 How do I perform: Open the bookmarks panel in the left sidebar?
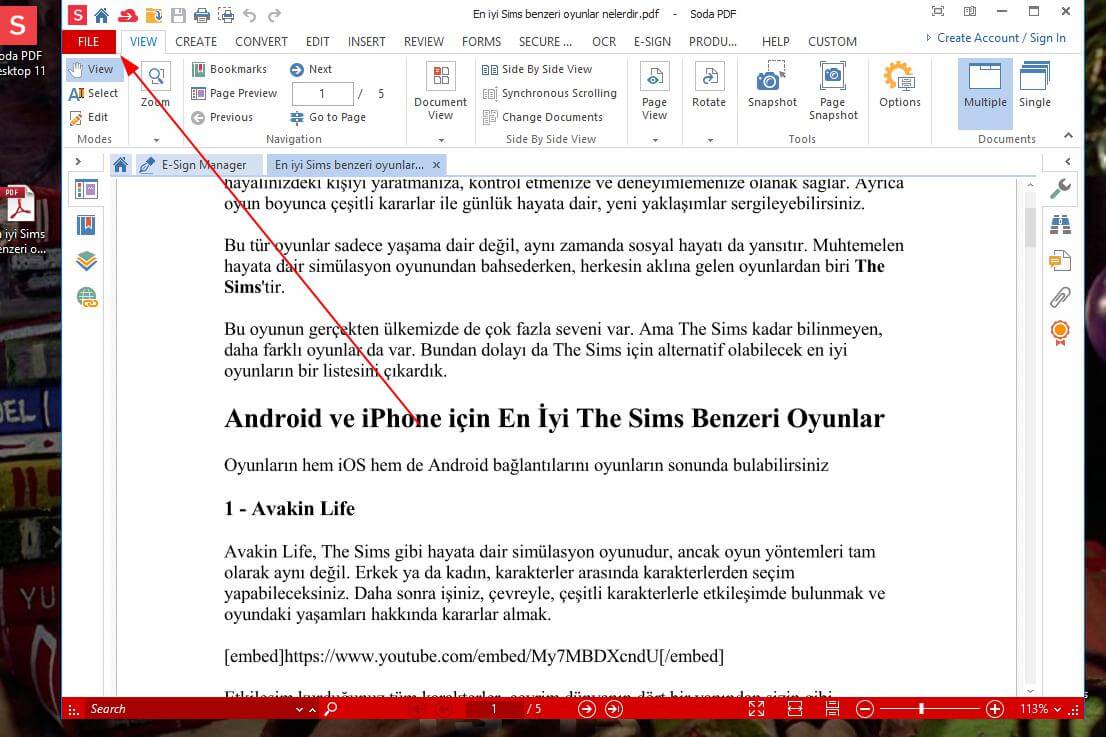[86, 225]
